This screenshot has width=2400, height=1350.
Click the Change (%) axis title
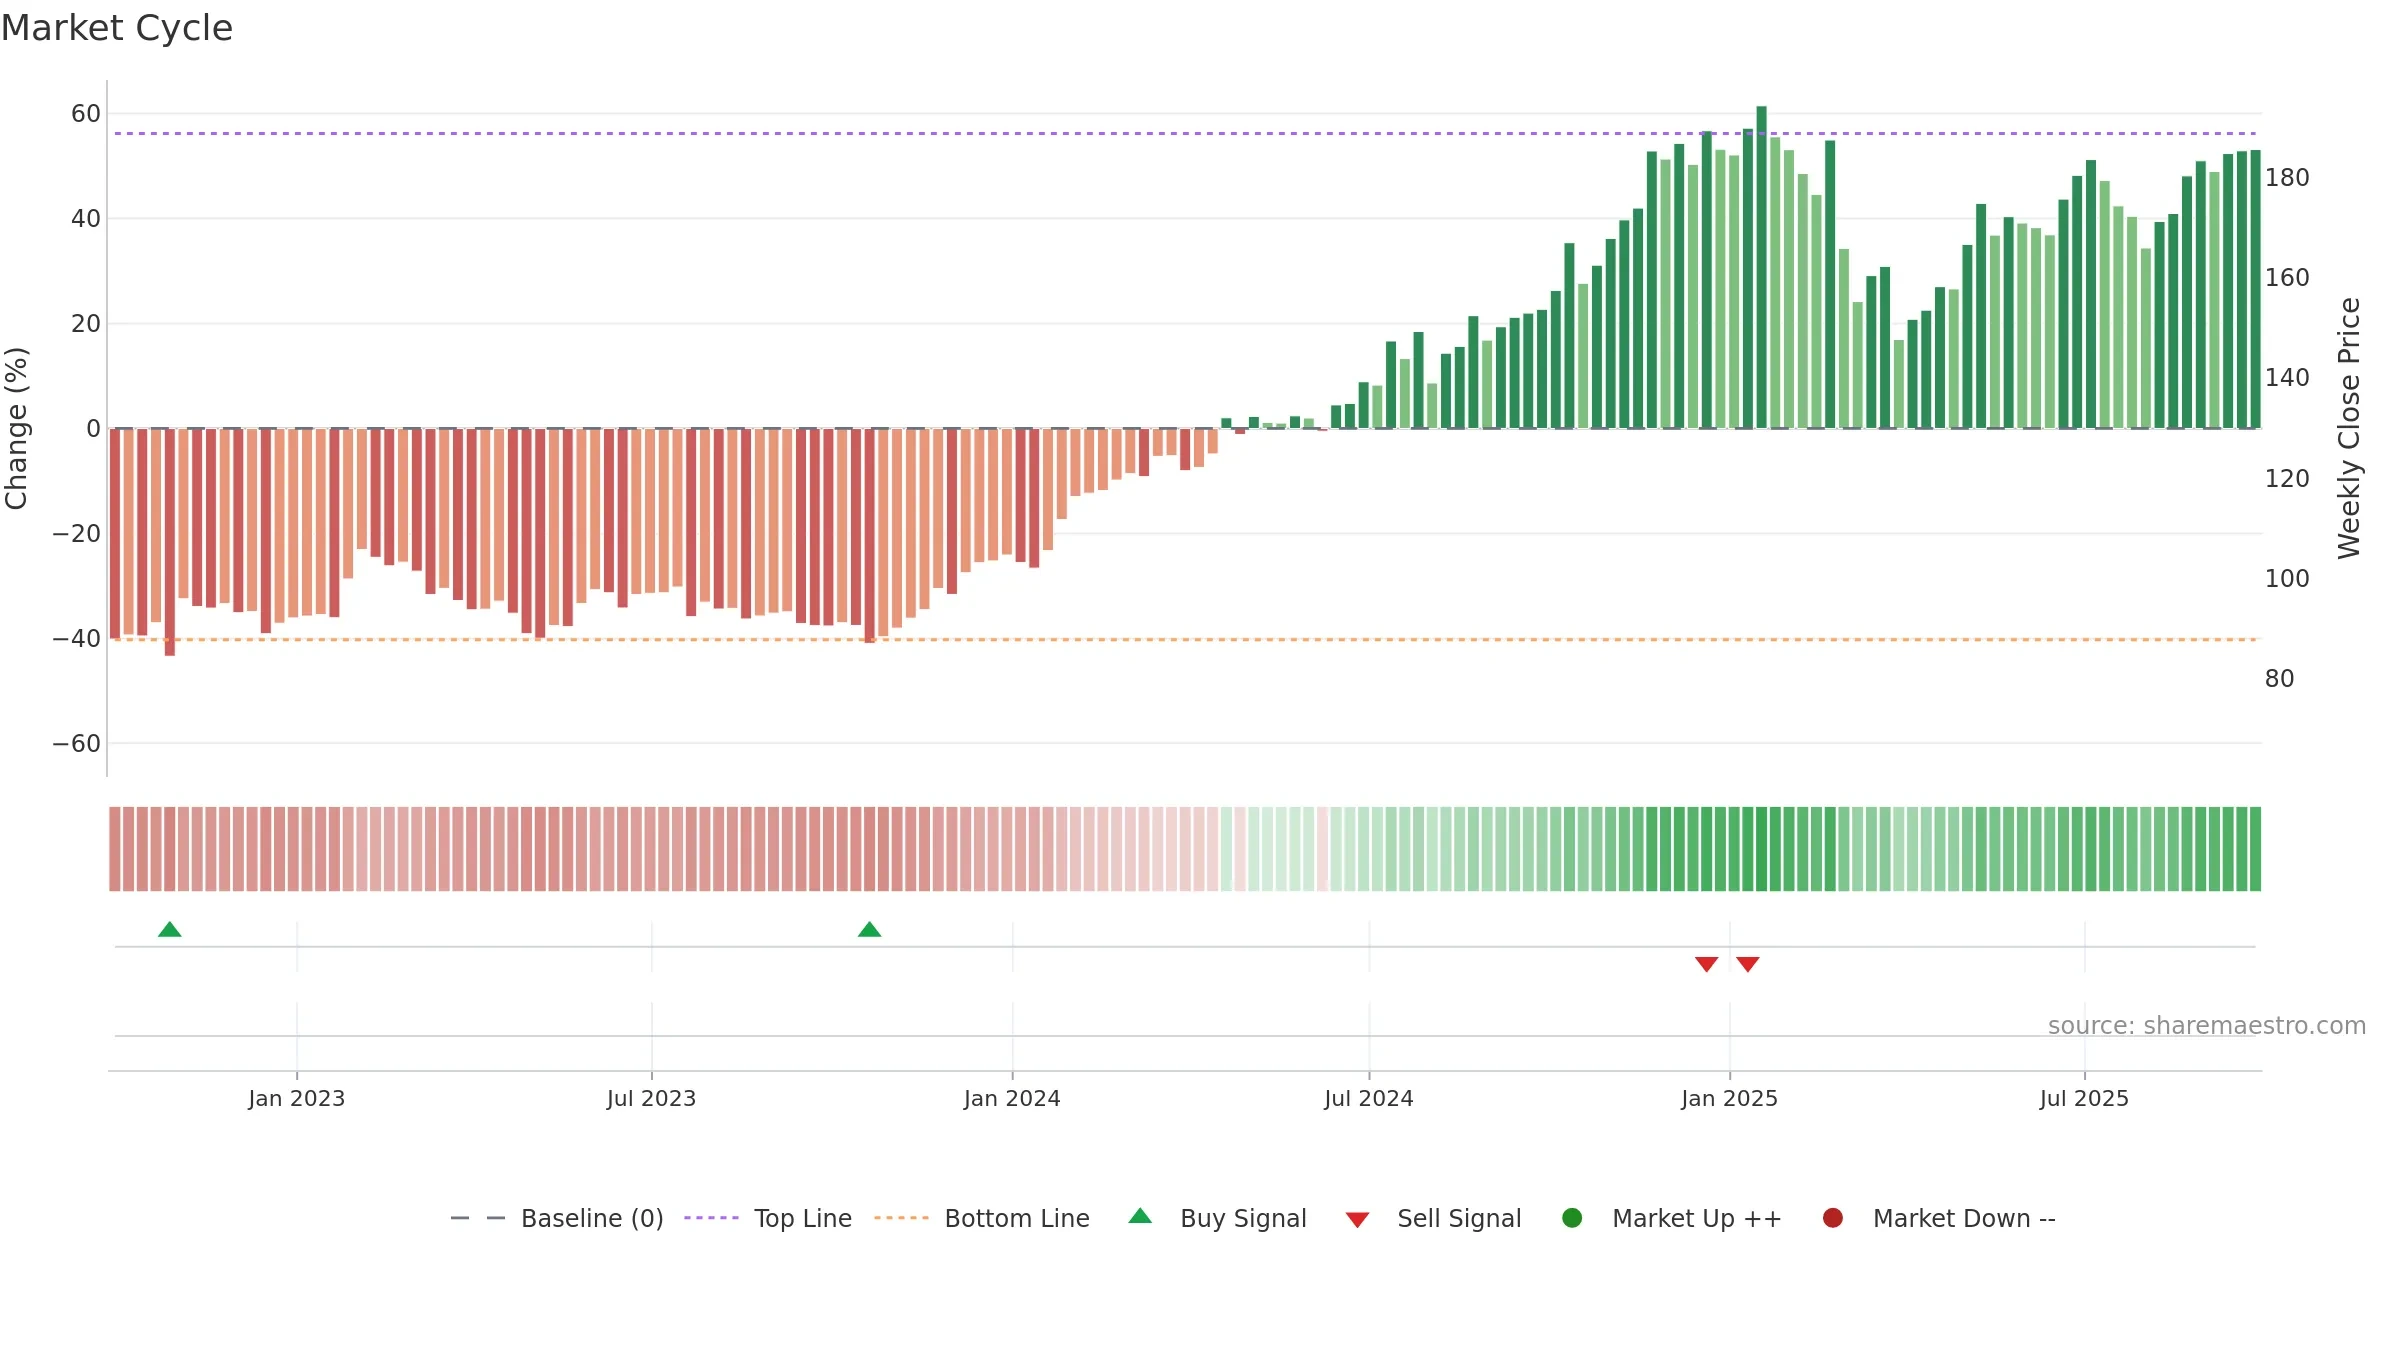(16, 428)
